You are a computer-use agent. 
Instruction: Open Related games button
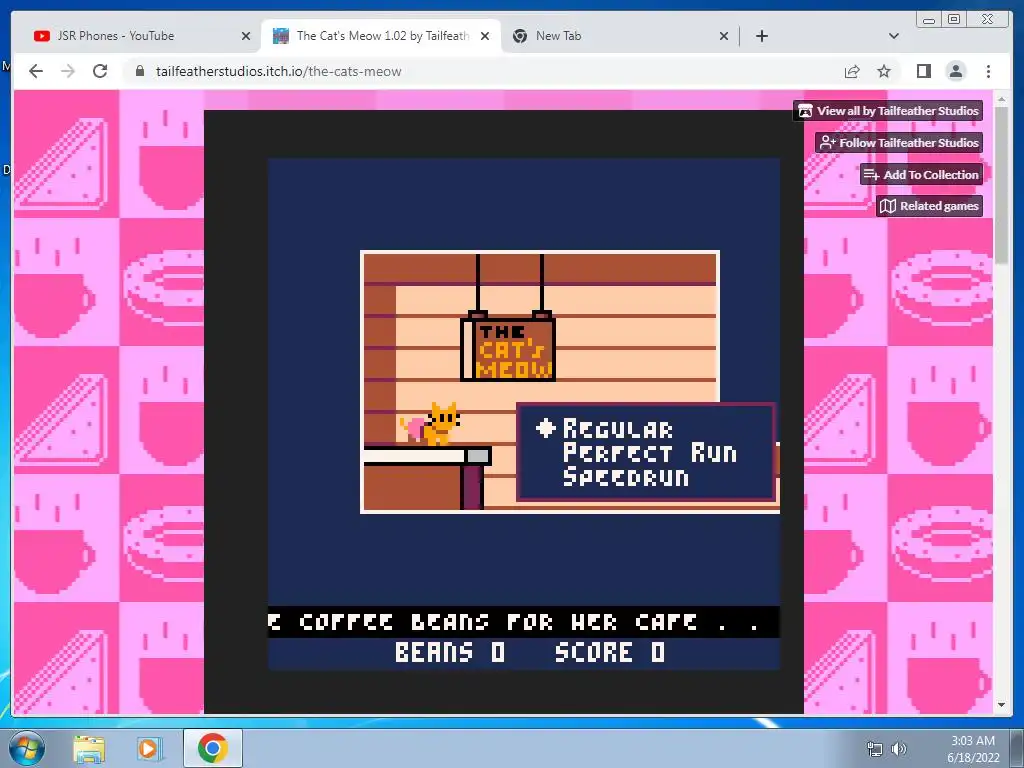click(x=929, y=206)
